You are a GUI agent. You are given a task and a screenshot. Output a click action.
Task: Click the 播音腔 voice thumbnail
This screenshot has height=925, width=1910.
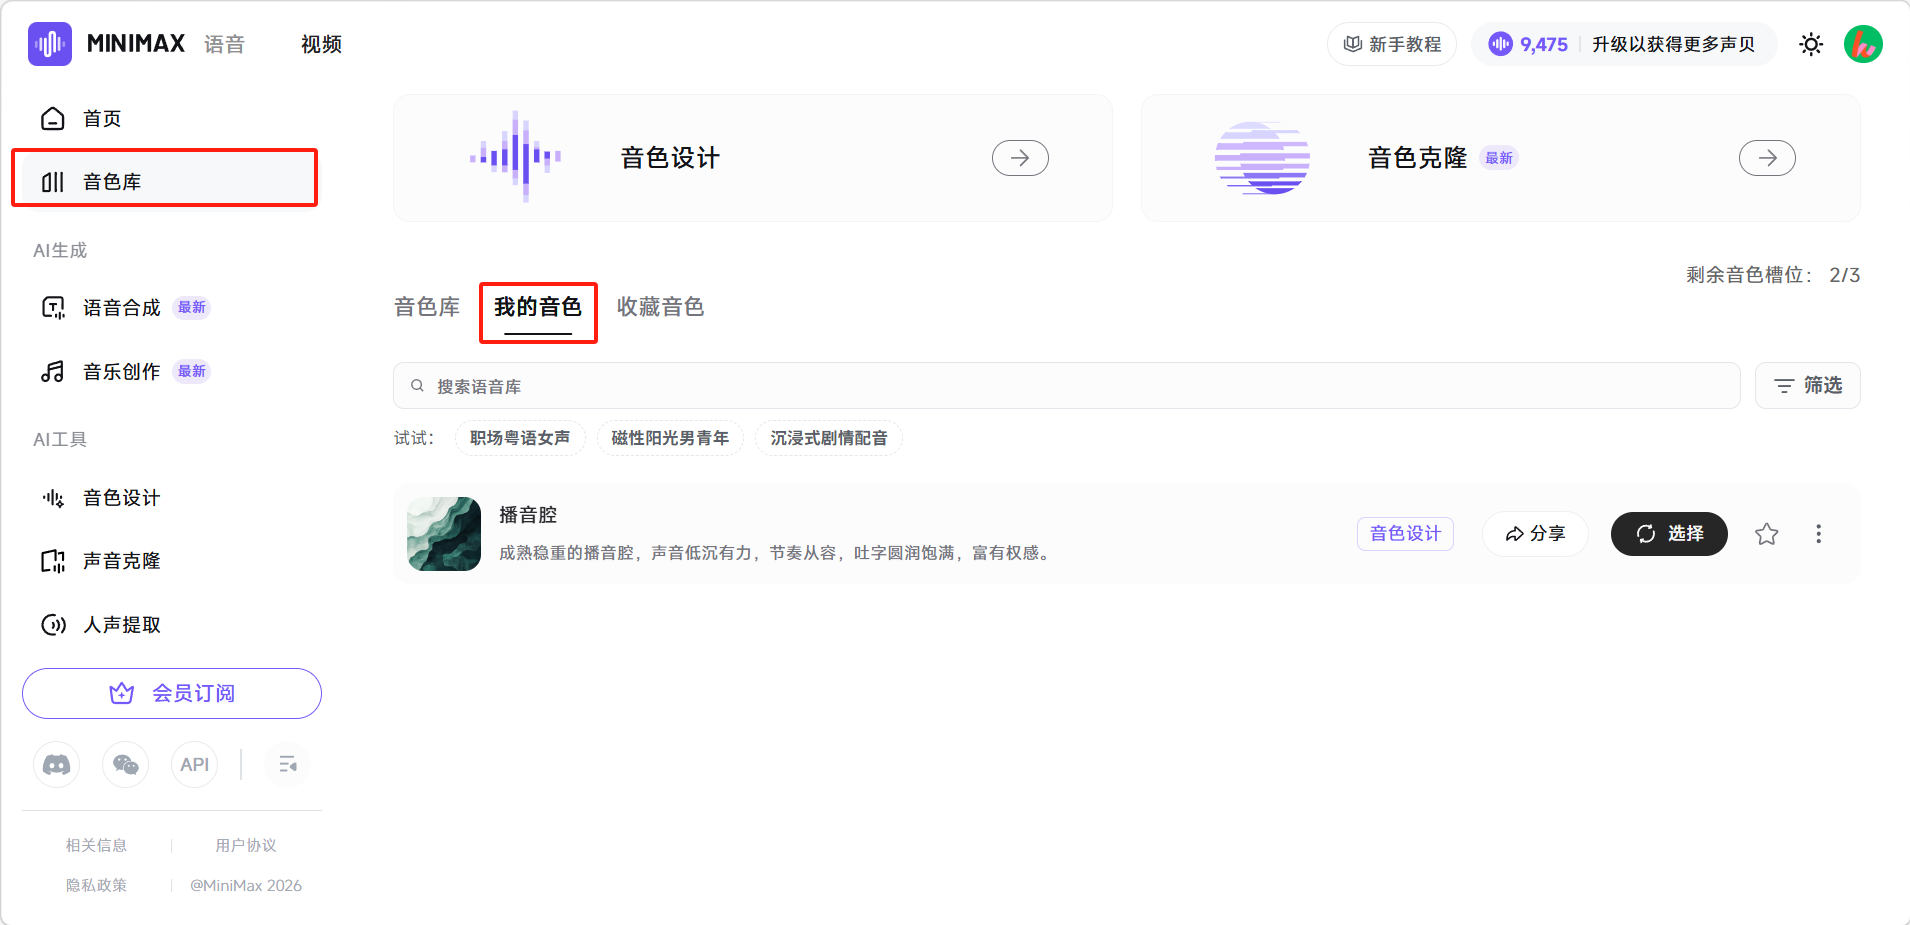point(444,534)
